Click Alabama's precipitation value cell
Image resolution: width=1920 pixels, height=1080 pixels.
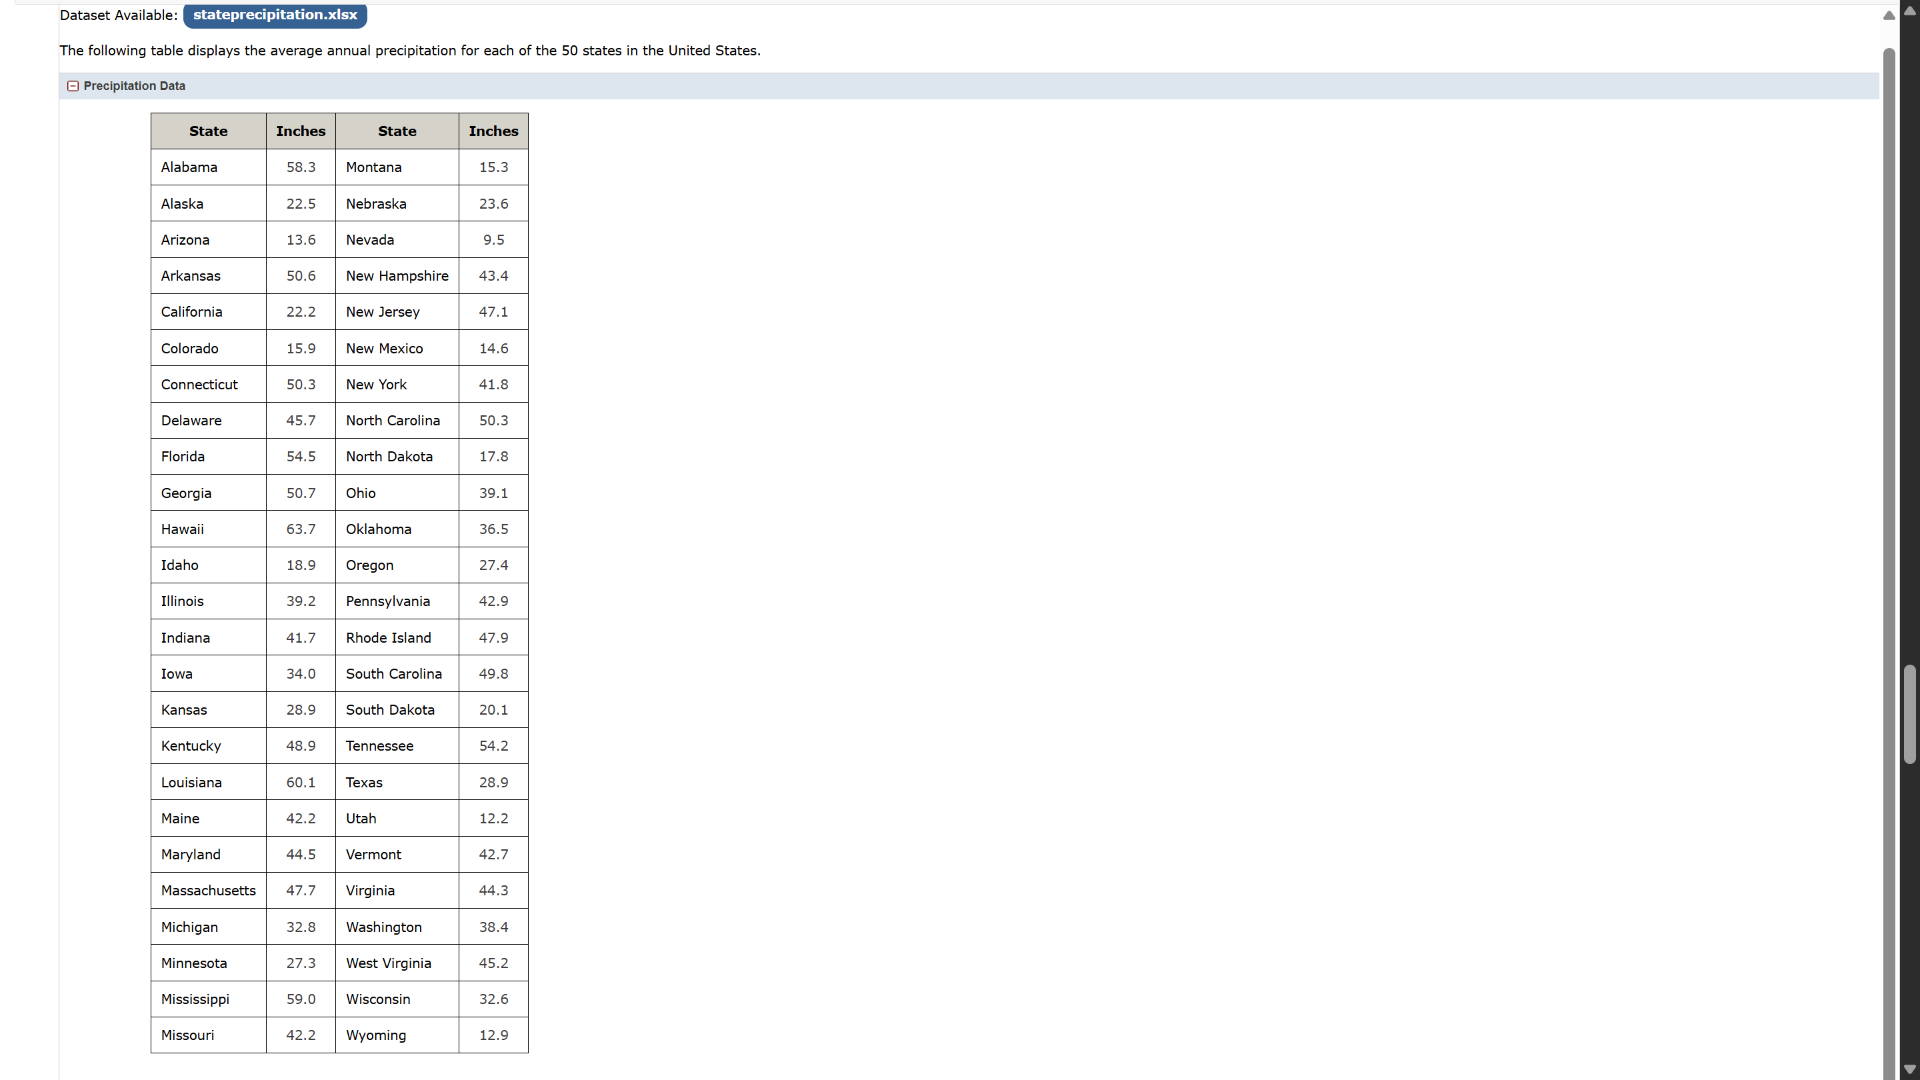[300, 167]
